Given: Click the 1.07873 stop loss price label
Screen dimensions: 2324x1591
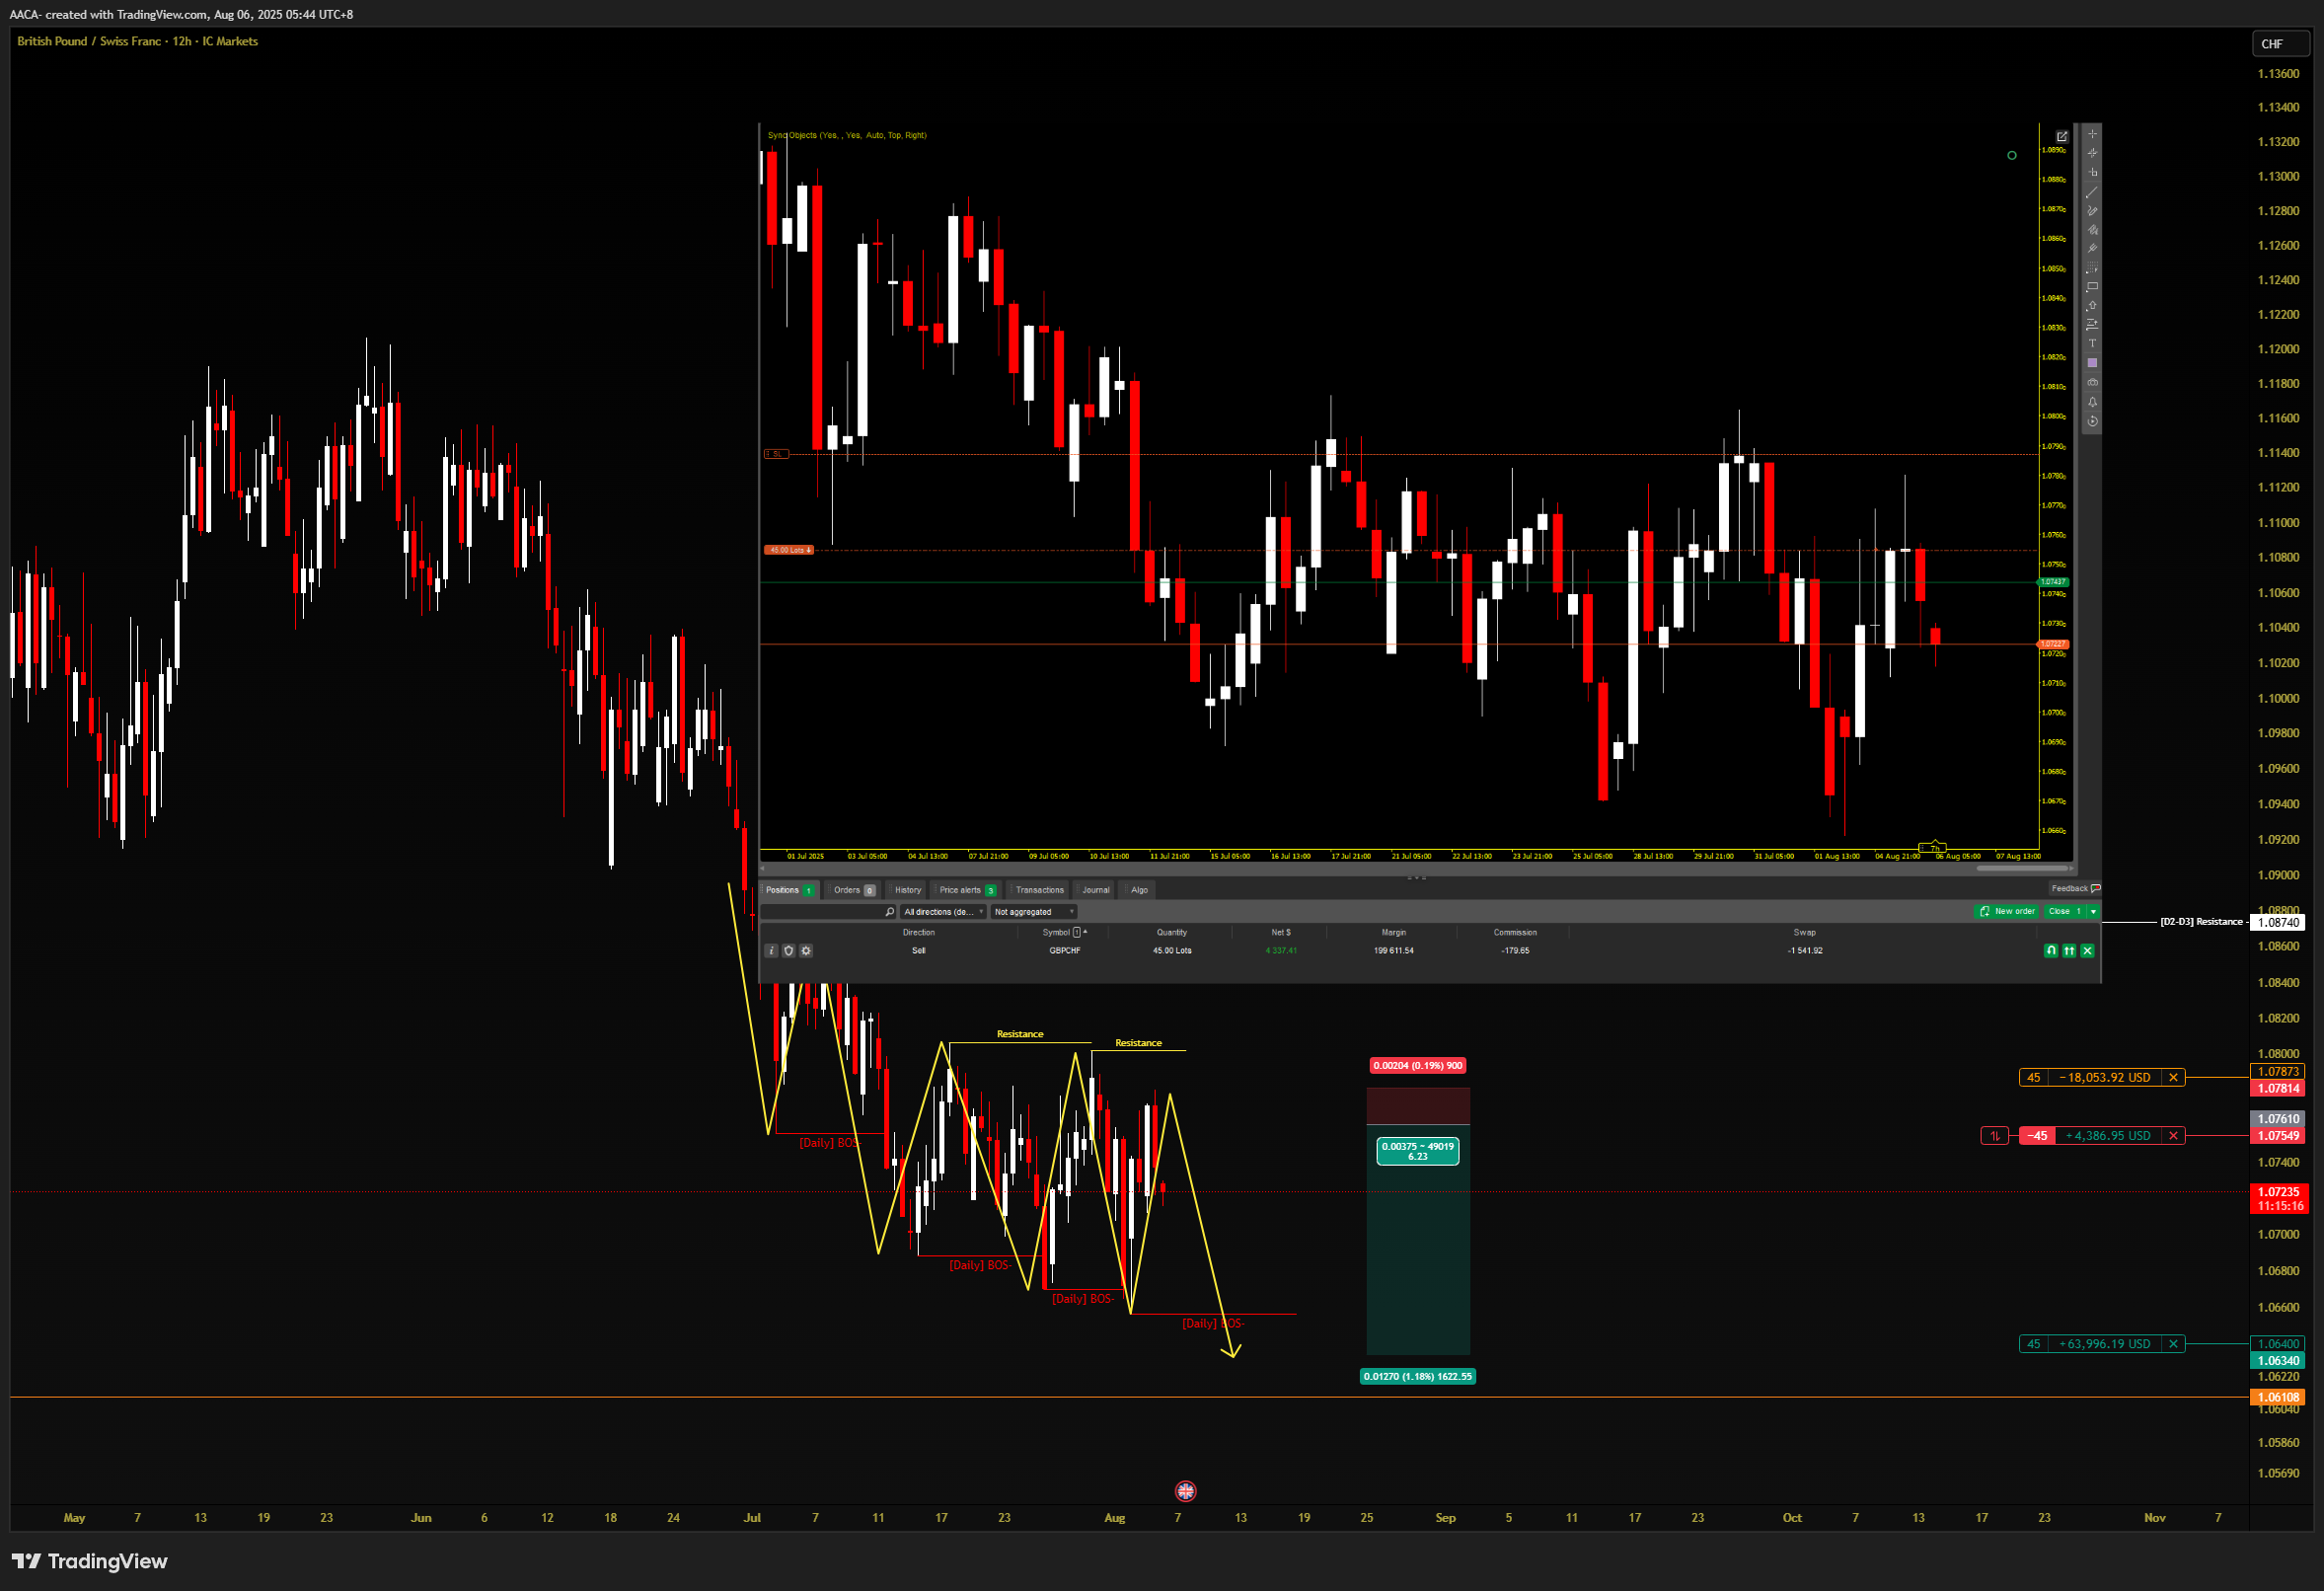Looking at the screenshot, I should 2278,1072.
